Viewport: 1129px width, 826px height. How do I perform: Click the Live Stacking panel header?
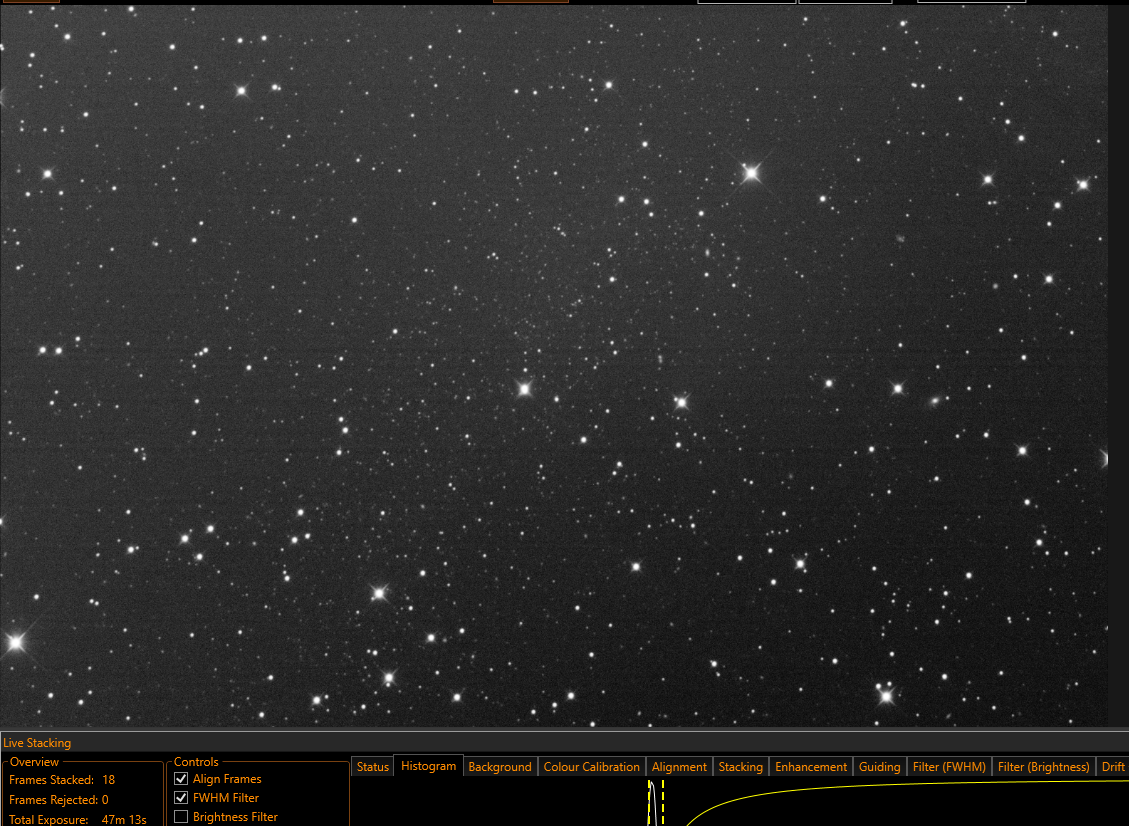click(37, 742)
